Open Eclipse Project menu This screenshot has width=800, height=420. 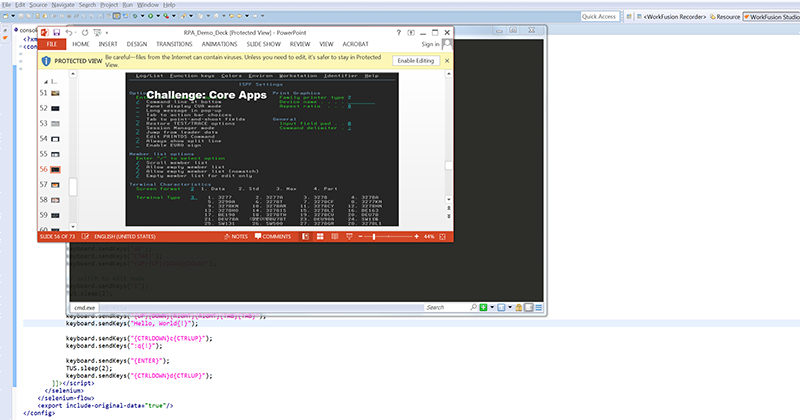(109, 5)
